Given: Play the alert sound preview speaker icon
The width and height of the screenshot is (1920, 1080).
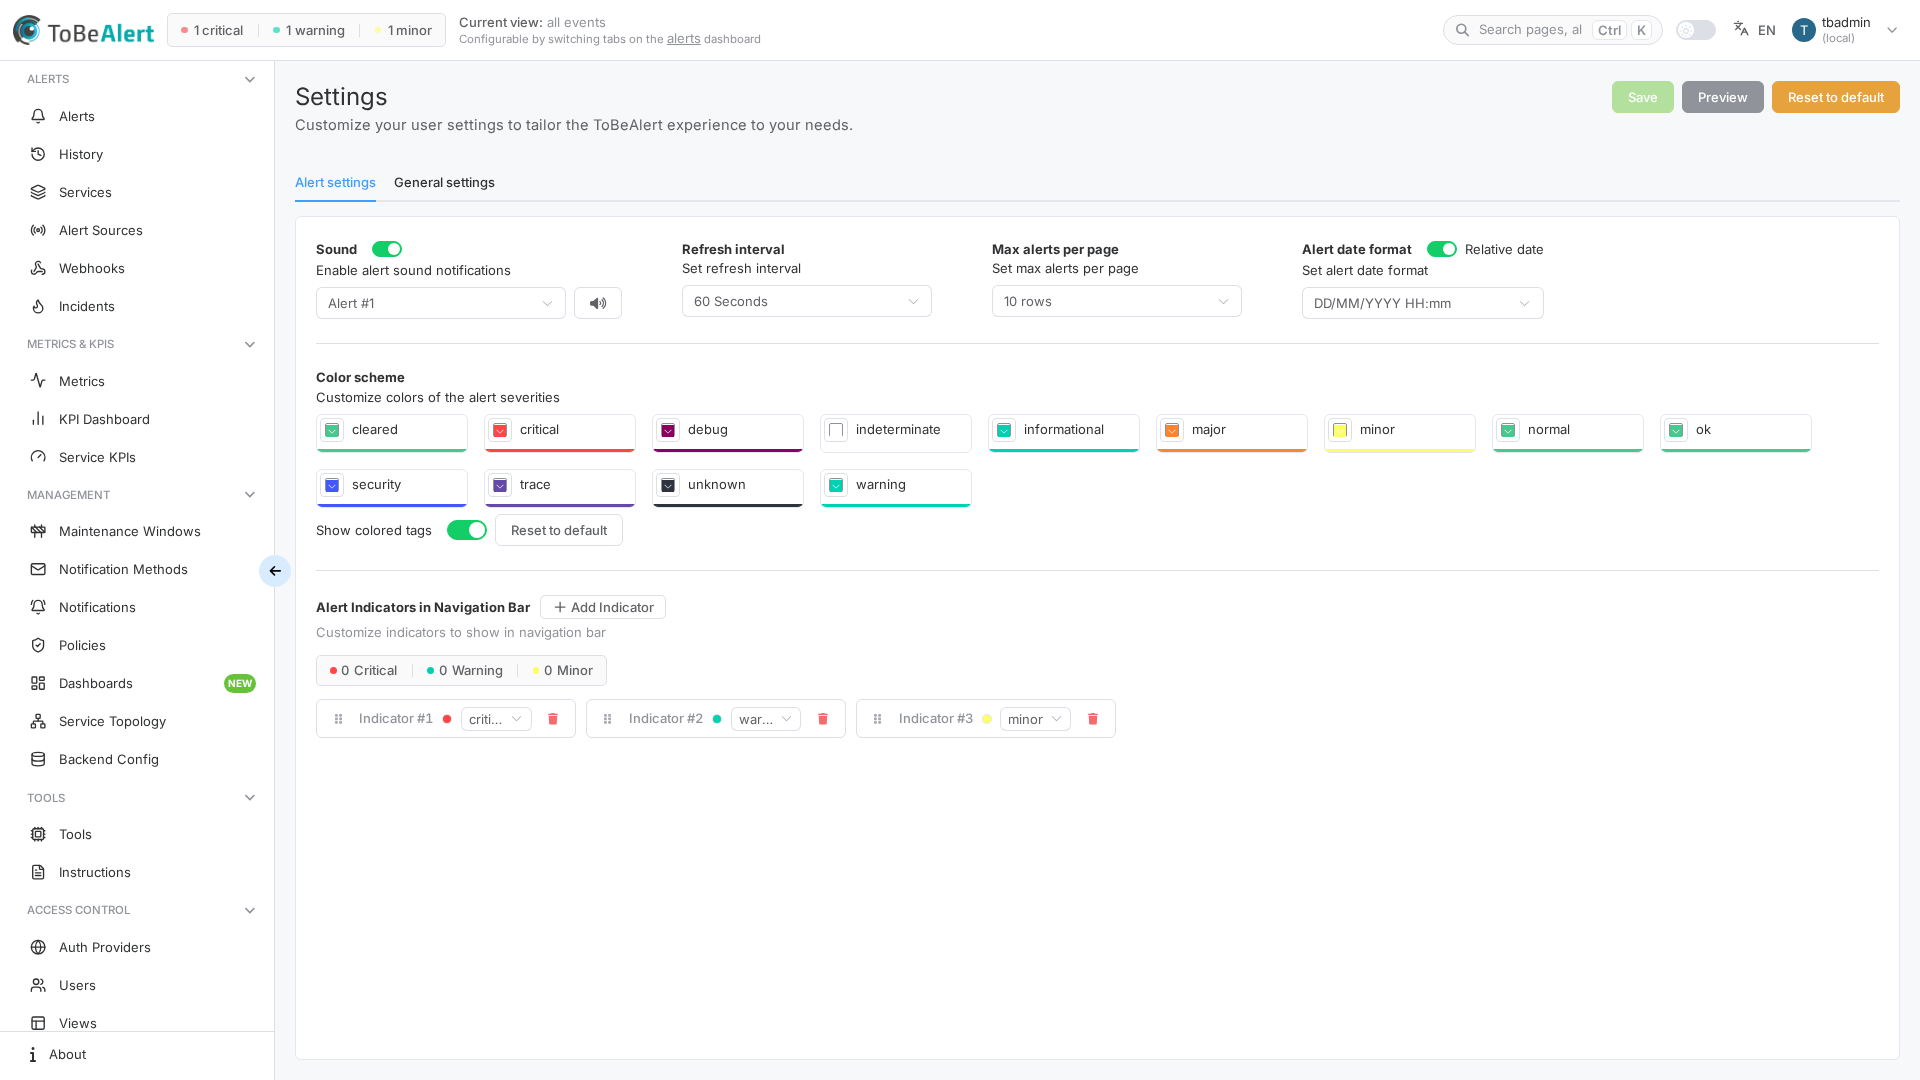Looking at the screenshot, I should pos(598,303).
